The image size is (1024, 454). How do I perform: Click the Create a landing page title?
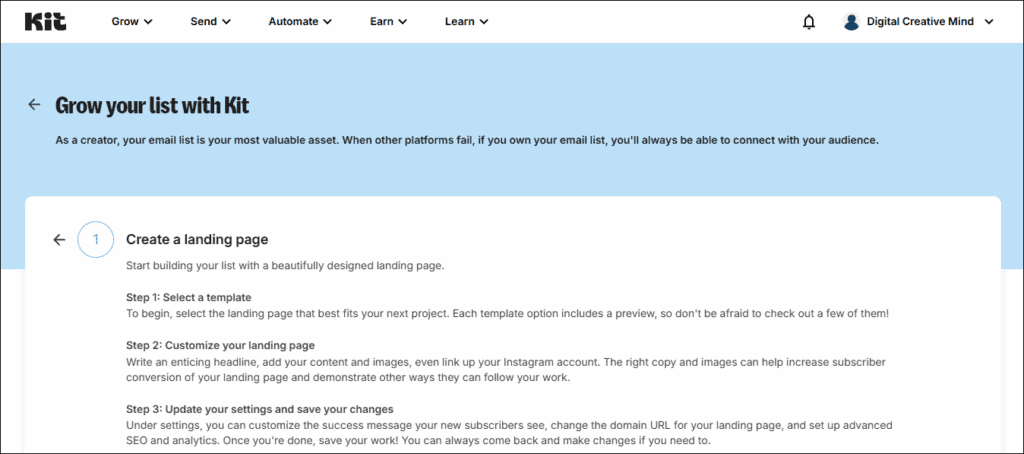(197, 240)
